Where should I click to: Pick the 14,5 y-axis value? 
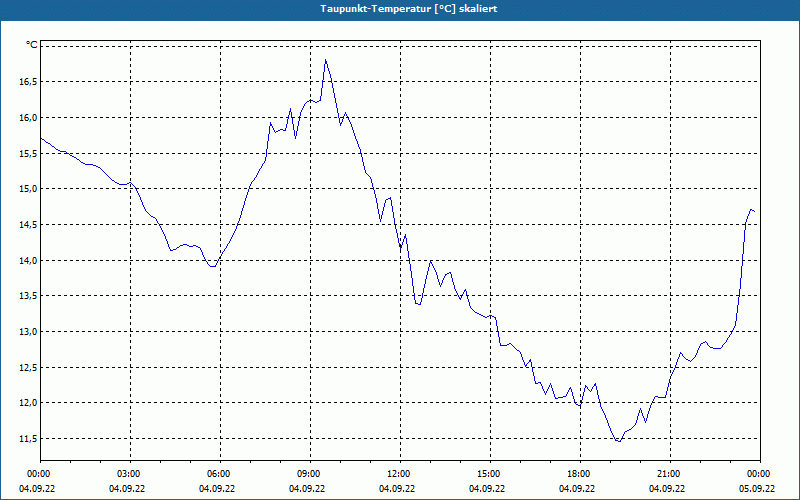pyautogui.click(x=29, y=224)
